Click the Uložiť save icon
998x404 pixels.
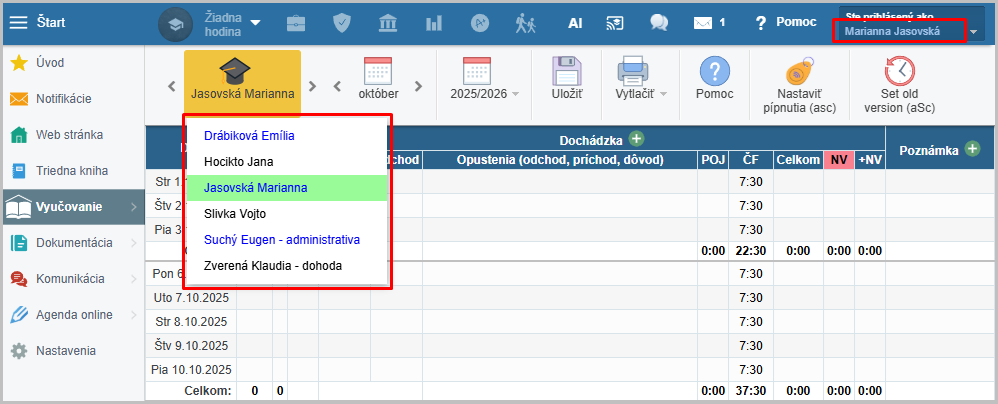567,73
